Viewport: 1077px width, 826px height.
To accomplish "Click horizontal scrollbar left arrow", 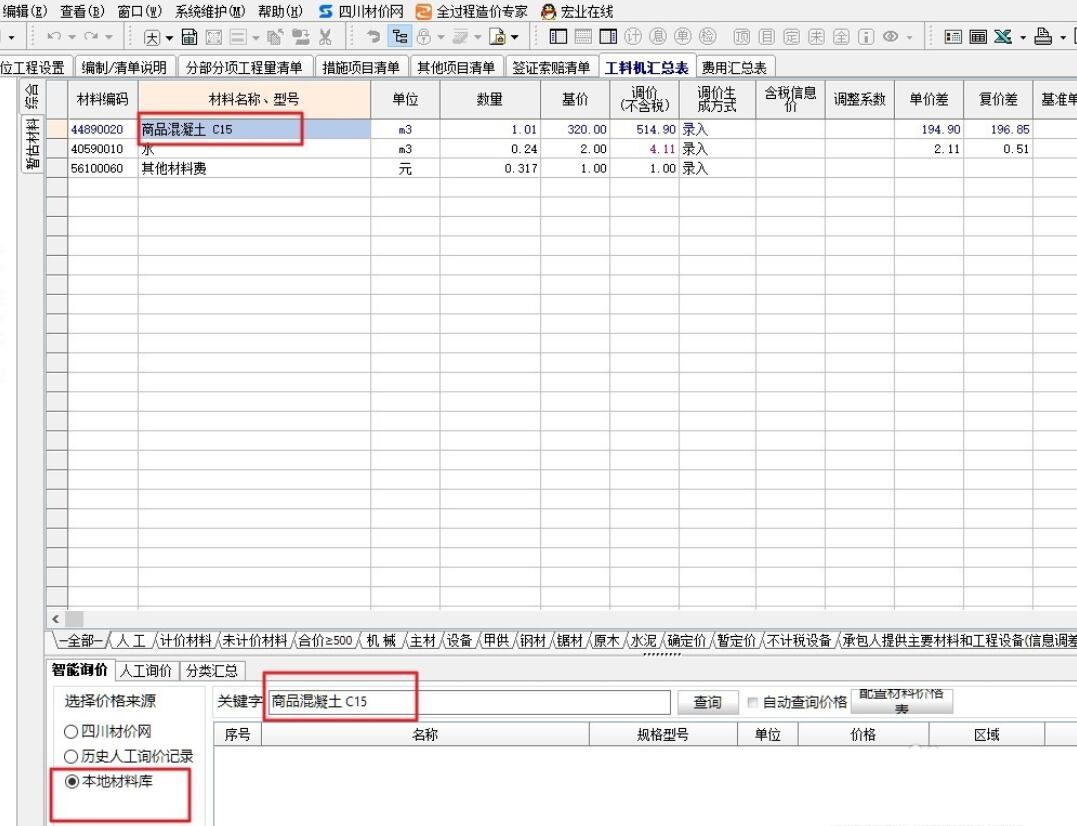I will pos(56,619).
